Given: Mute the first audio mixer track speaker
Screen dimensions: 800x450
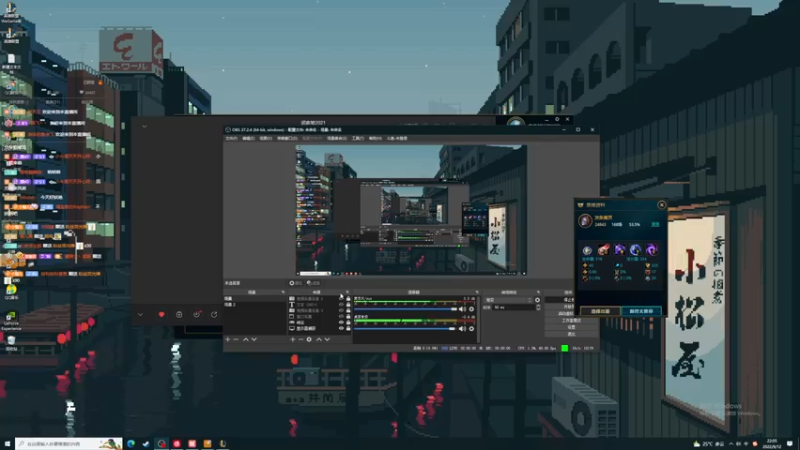Looking at the screenshot, I should [x=462, y=309].
